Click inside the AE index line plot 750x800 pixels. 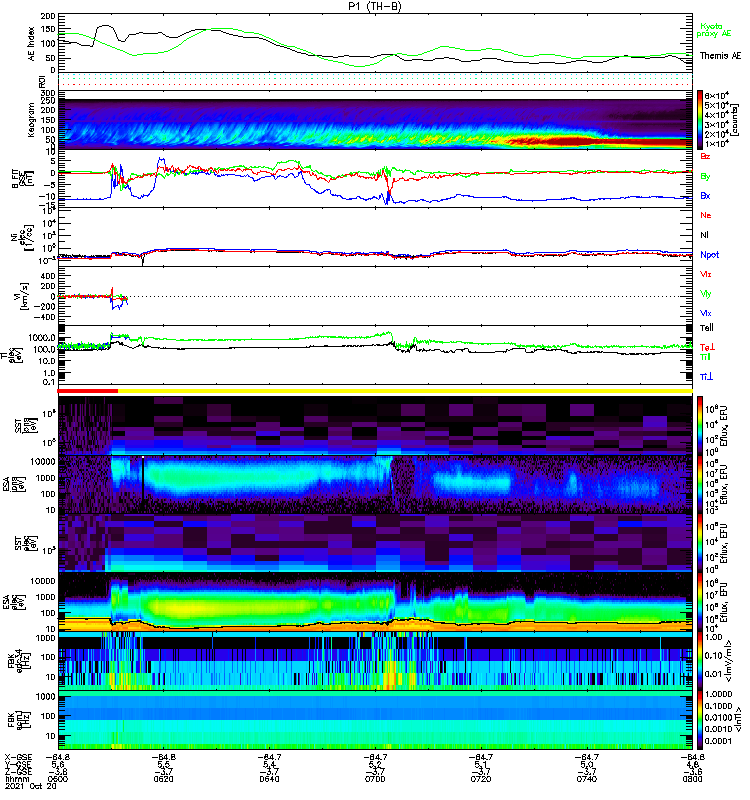375,43
